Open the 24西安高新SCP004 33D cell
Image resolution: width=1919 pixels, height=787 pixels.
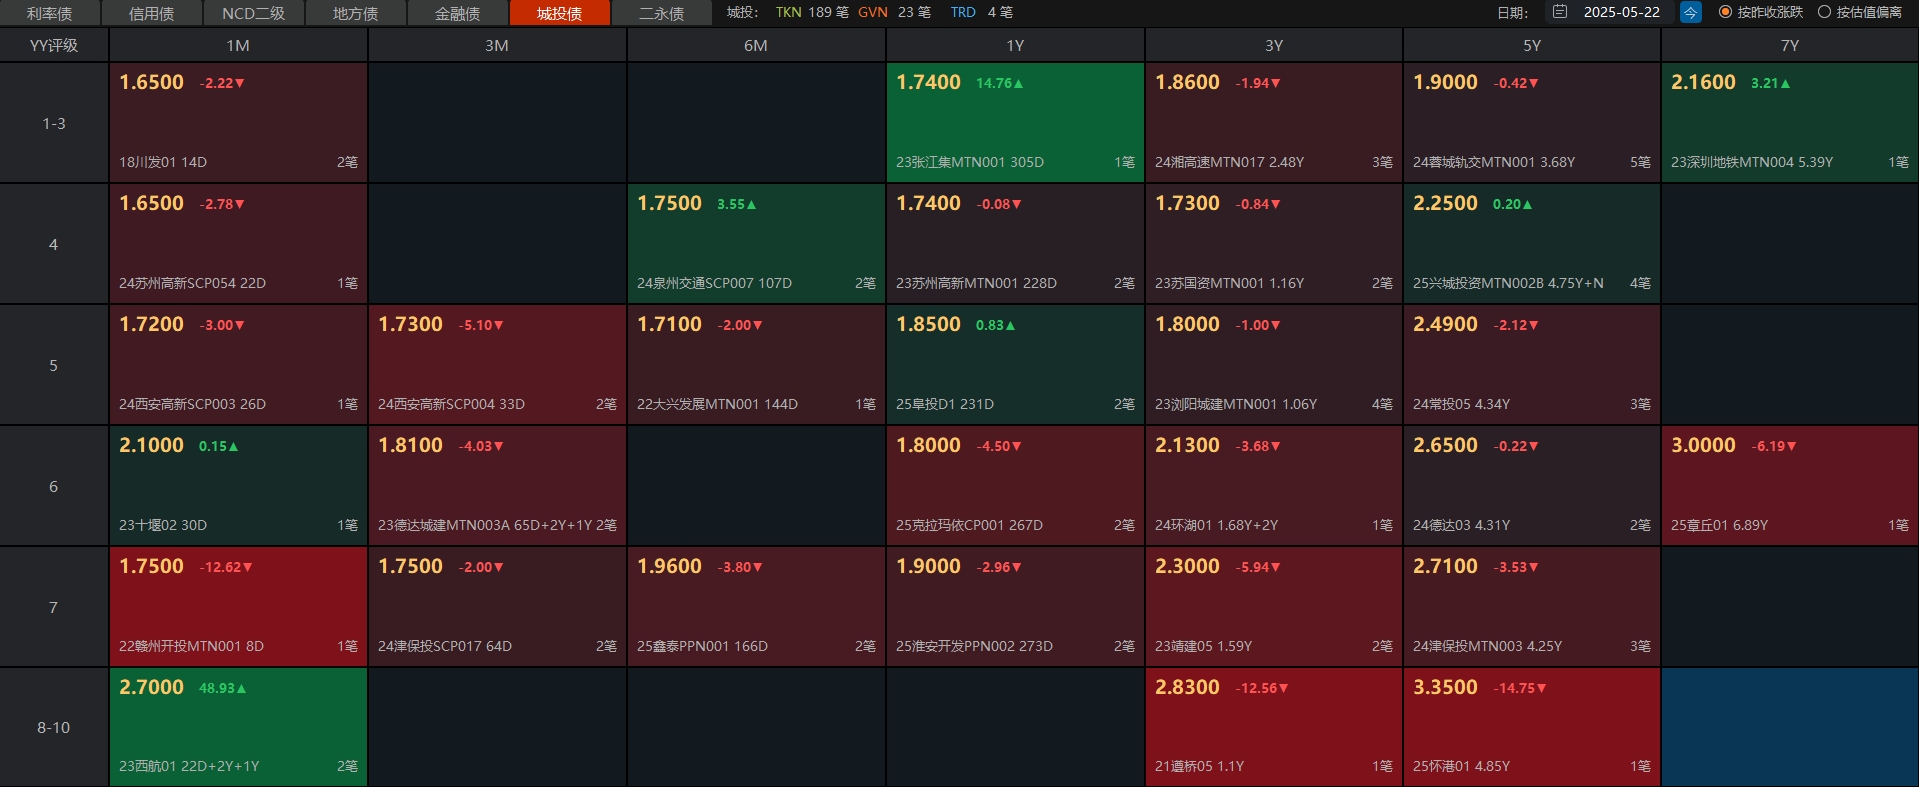497,365
